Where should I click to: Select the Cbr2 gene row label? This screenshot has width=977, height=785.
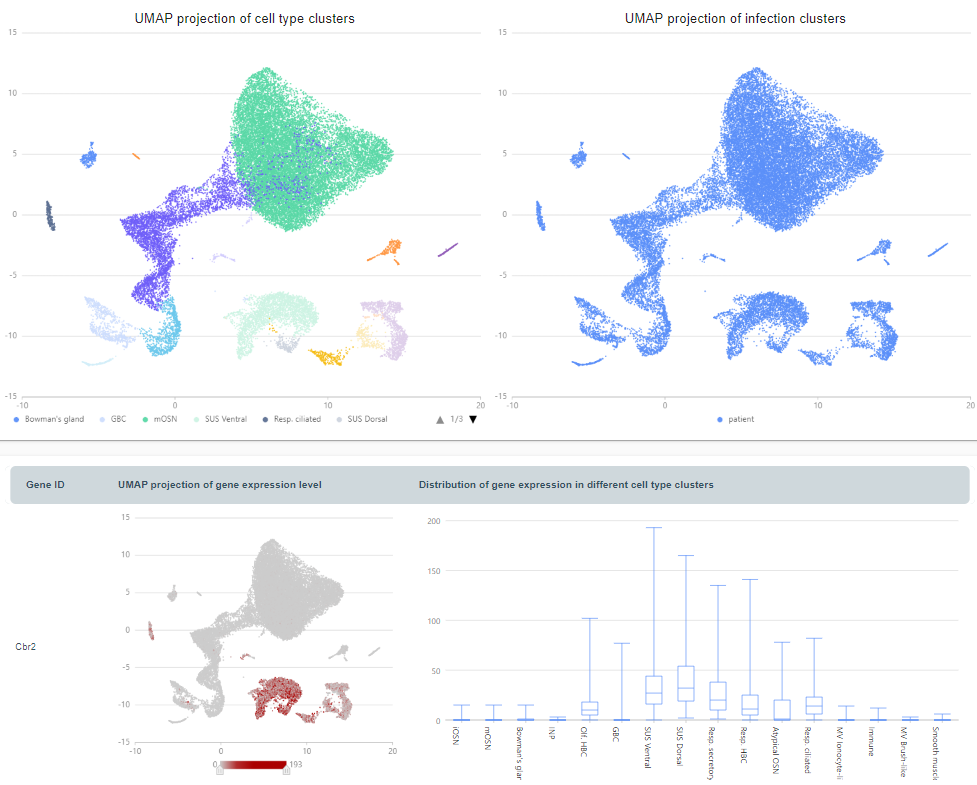(26, 646)
